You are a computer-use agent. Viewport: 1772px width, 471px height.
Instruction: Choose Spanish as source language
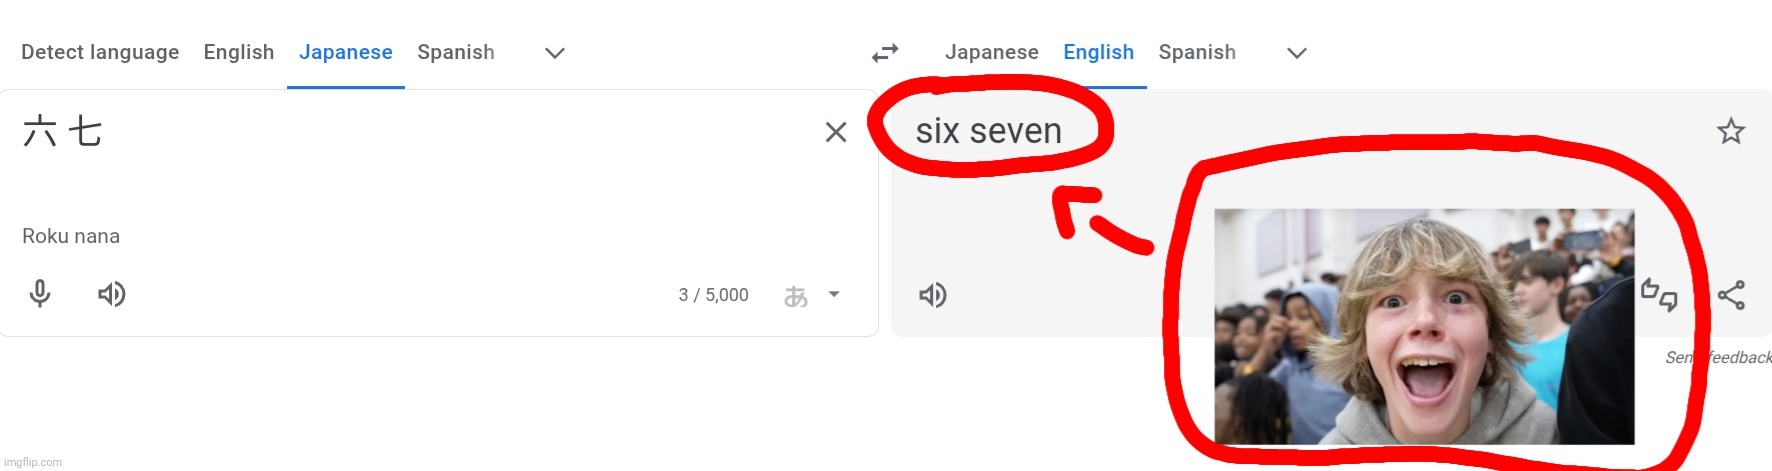point(456,52)
